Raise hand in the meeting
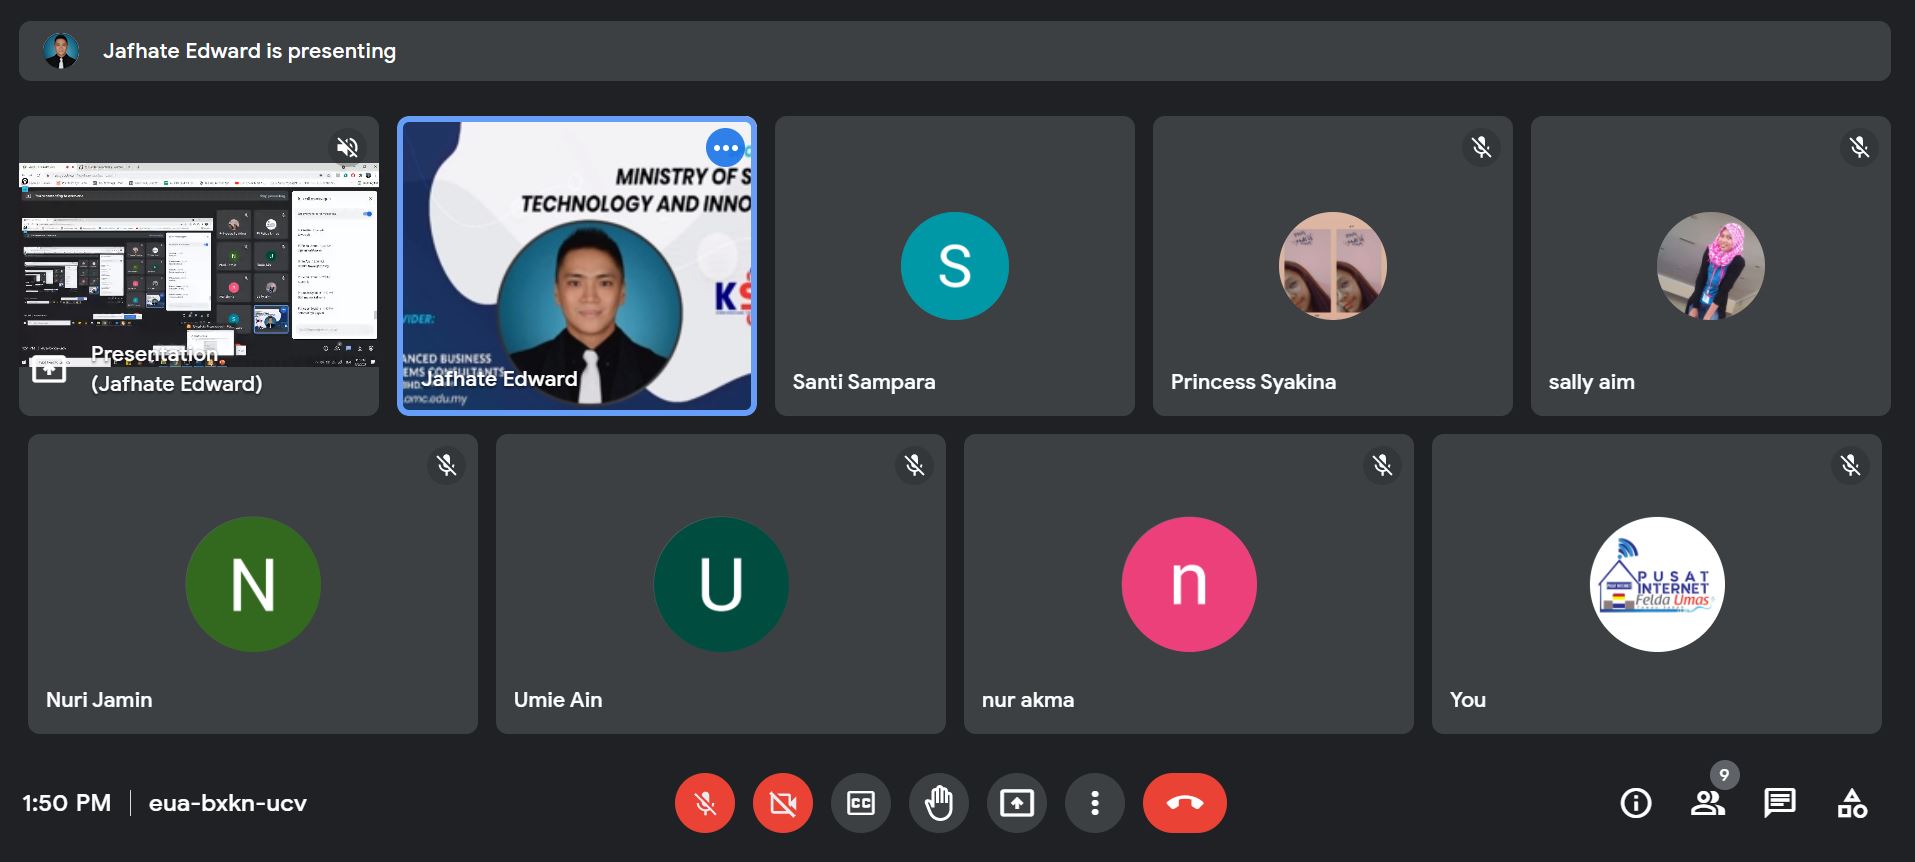Image resolution: width=1915 pixels, height=862 pixels. click(938, 803)
